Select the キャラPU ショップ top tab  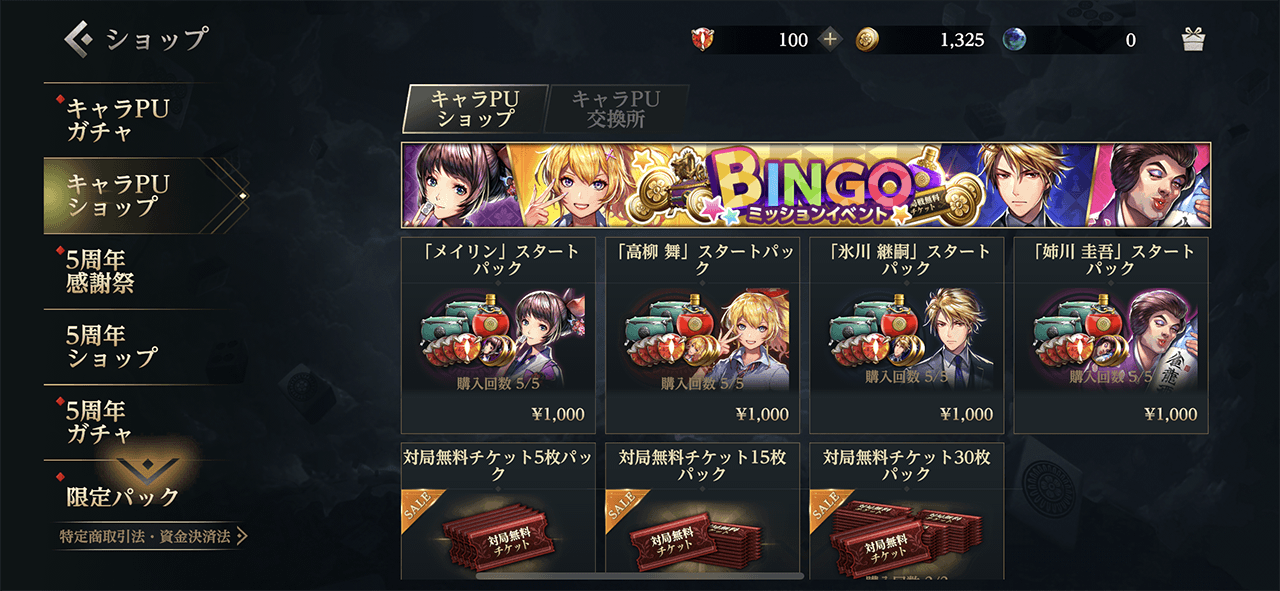(x=474, y=109)
